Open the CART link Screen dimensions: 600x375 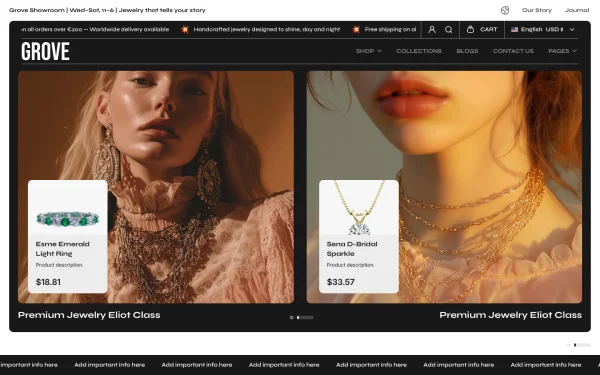pos(489,29)
